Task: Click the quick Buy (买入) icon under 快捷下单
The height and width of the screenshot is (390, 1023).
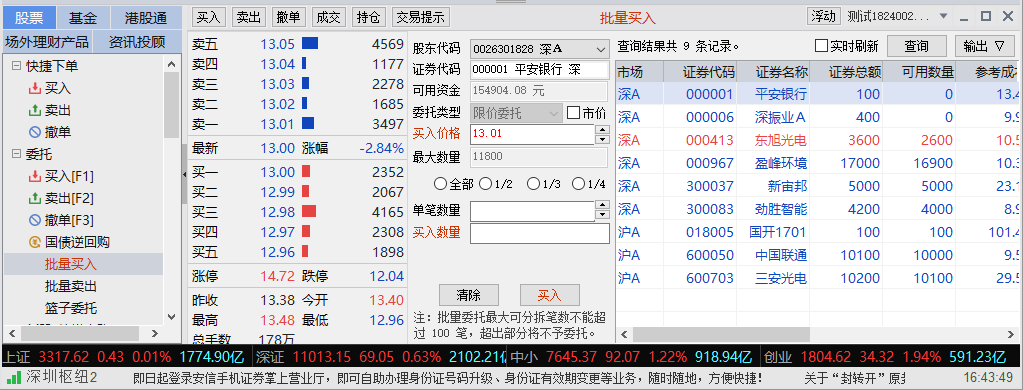Action: click(x=35, y=89)
